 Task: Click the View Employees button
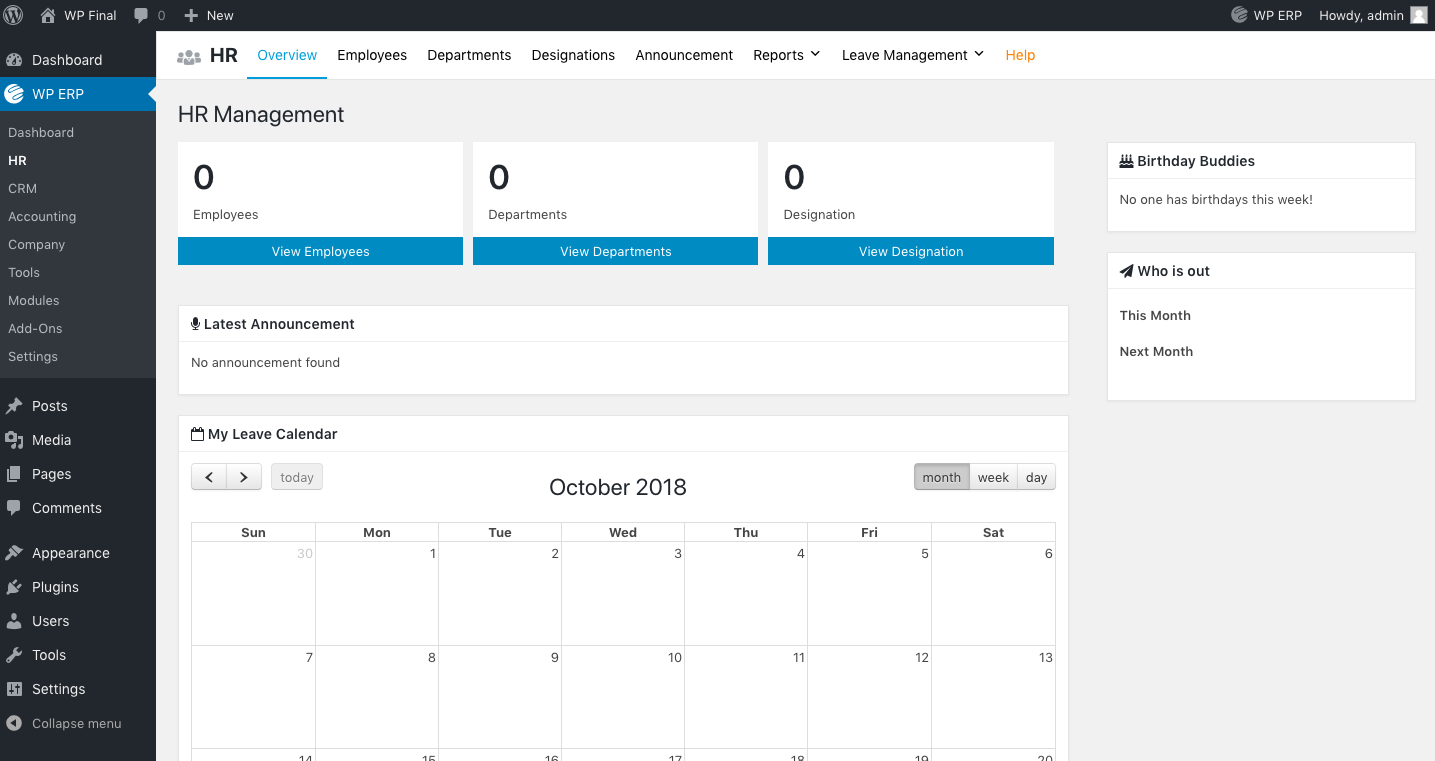319,251
